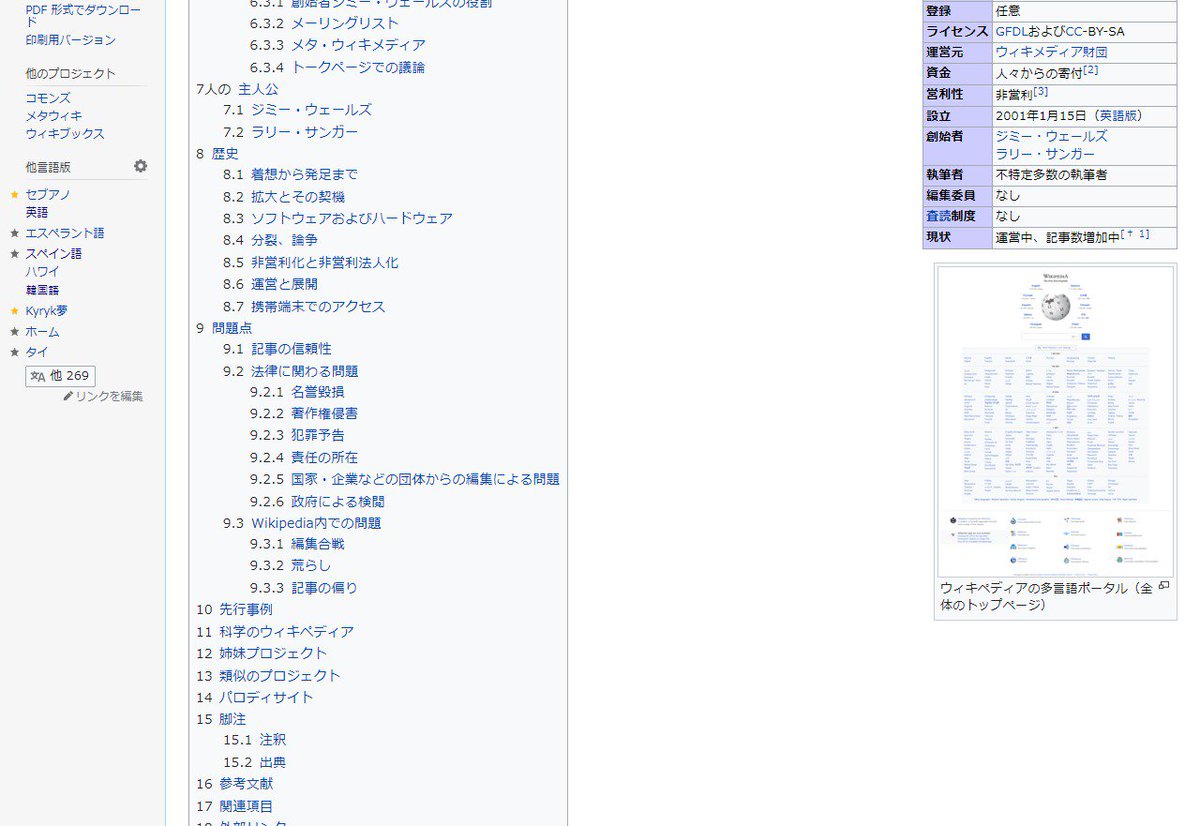The height and width of the screenshot is (826, 1200).
Task: Jump to section 17 関連項目
Action: (x=234, y=806)
